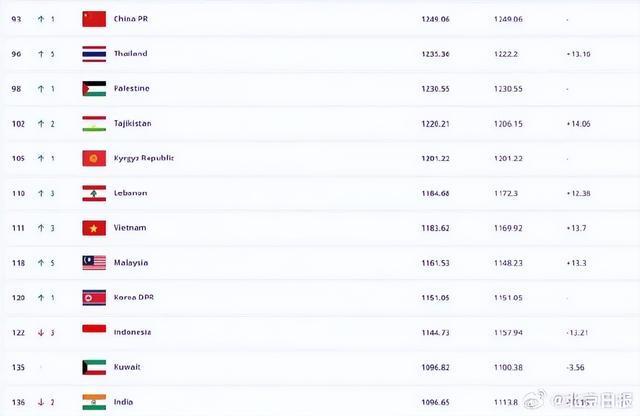Click the green up arrow beside Malaysia
Viewport: 640px width, 416px height.
click(41, 263)
